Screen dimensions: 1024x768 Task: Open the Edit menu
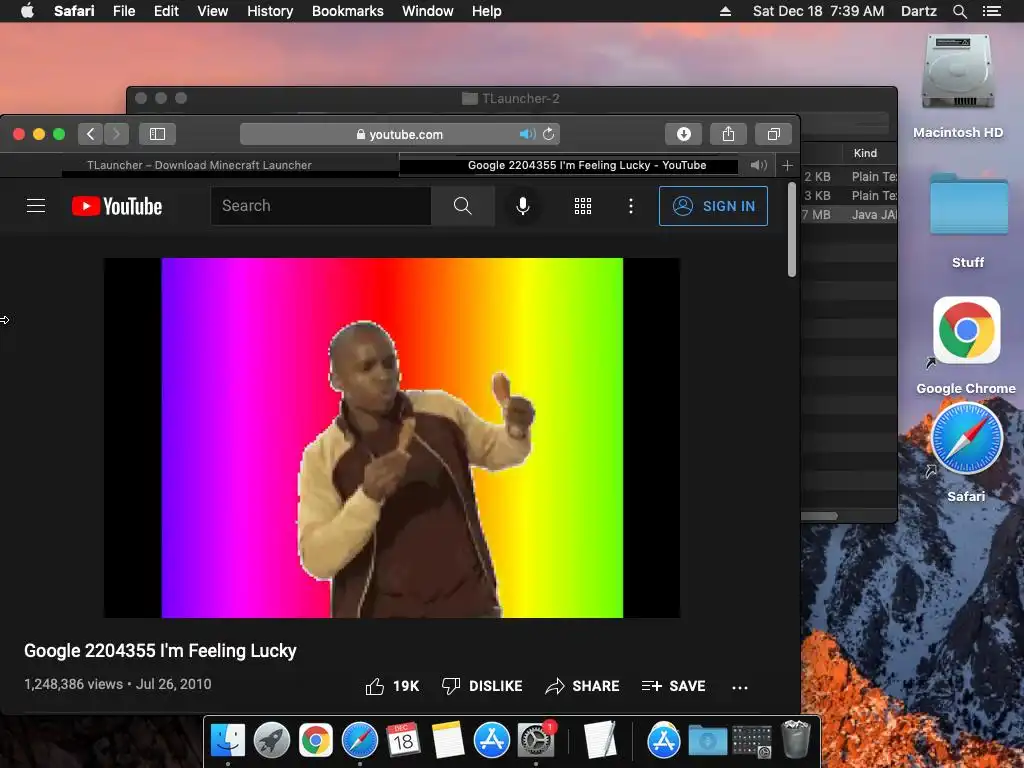click(x=166, y=11)
